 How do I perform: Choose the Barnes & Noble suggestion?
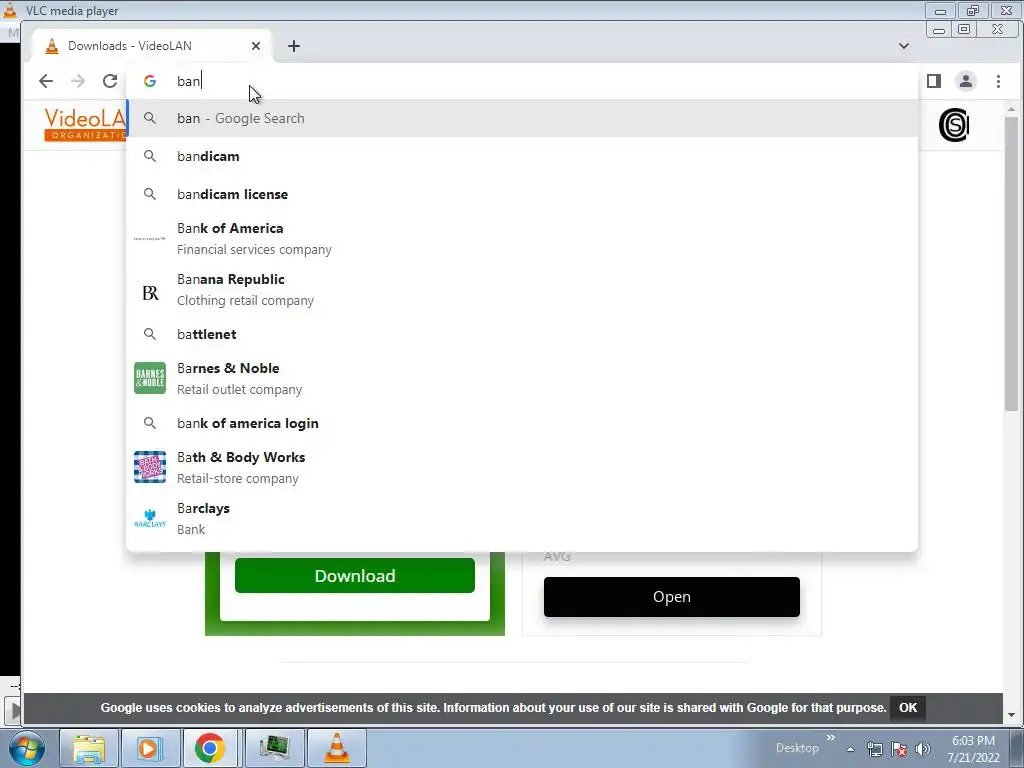522,378
